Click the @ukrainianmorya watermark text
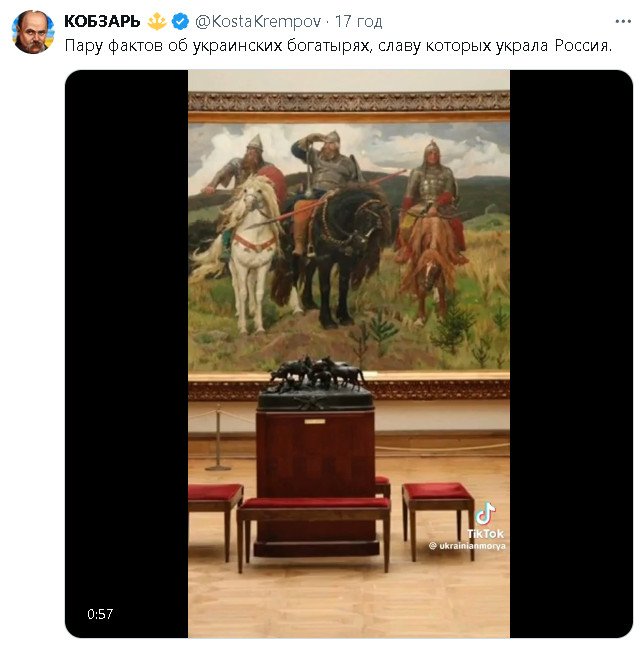Screen dimensions: 643x652 click(x=467, y=546)
